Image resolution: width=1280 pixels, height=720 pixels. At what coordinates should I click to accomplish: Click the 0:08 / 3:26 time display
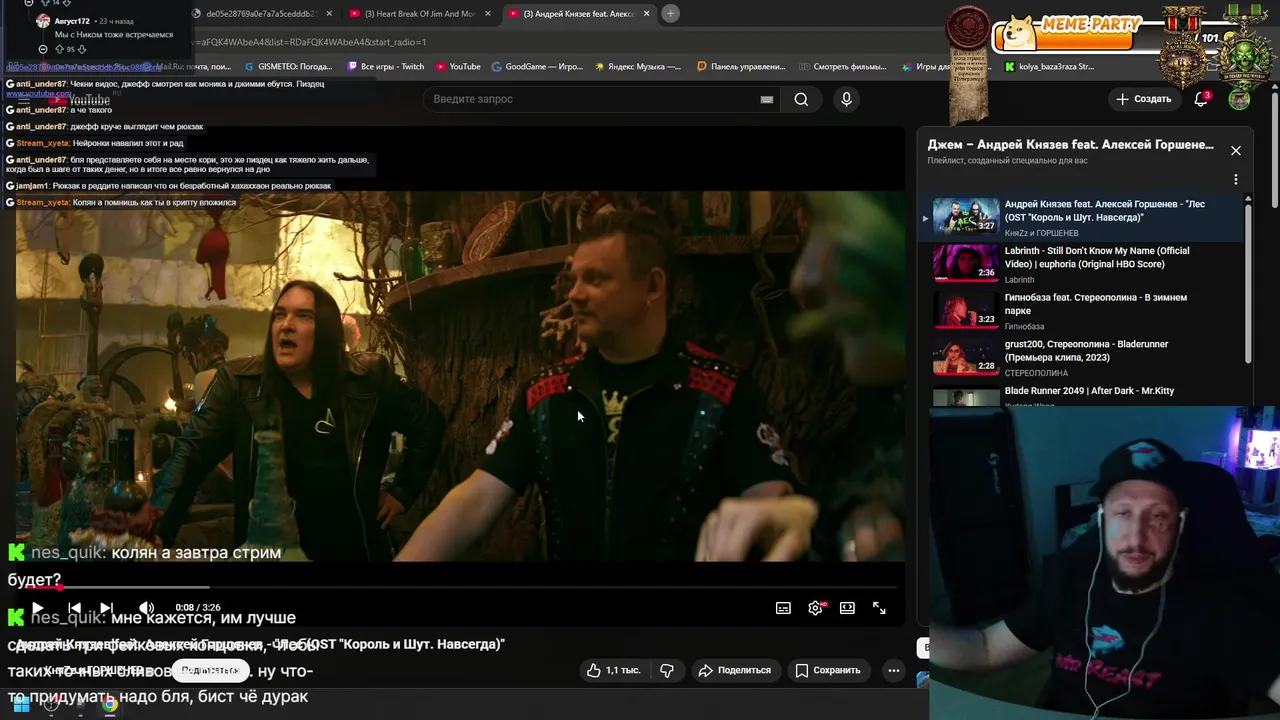click(198, 608)
